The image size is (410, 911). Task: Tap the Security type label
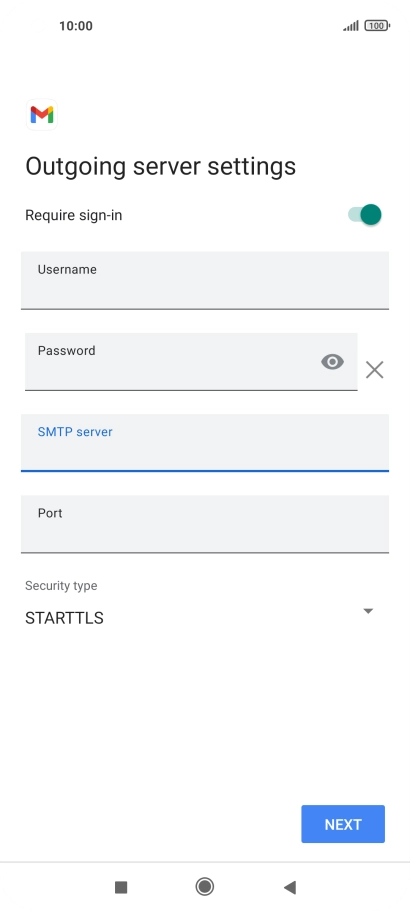[x=61, y=586]
